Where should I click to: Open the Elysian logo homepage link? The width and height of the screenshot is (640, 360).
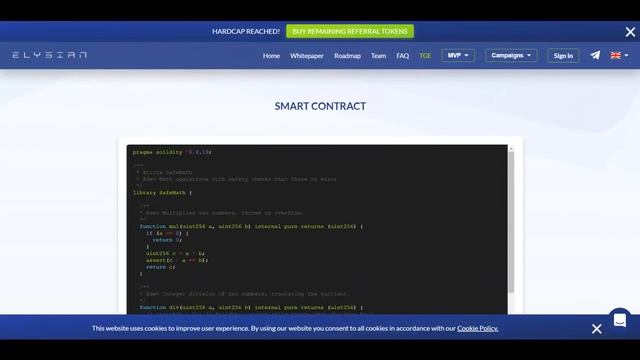[x=49, y=55]
